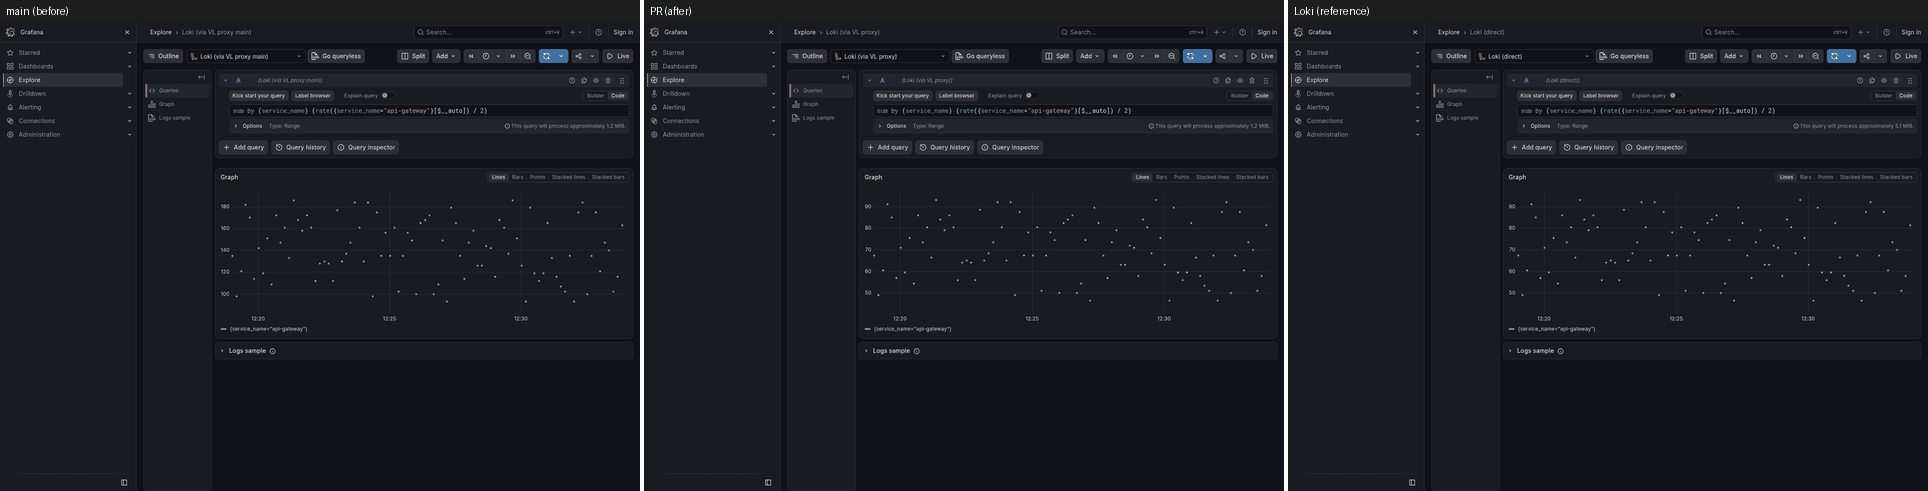The image size is (1928, 491).
Task: Open new plus menu in main (before) top bar
Action: tap(575, 32)
